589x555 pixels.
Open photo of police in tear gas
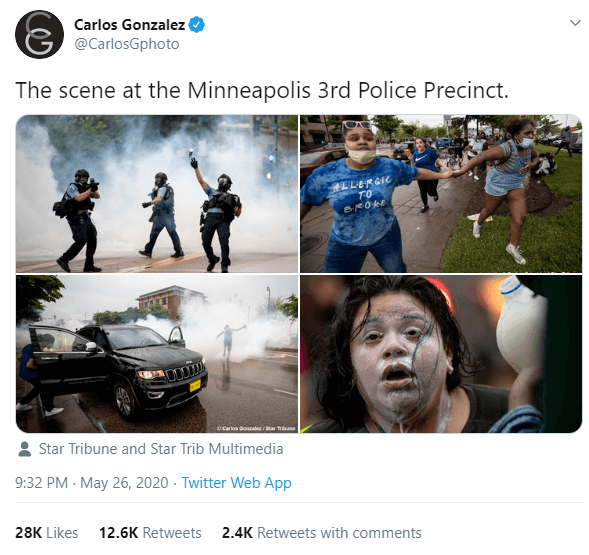(157, 194)
